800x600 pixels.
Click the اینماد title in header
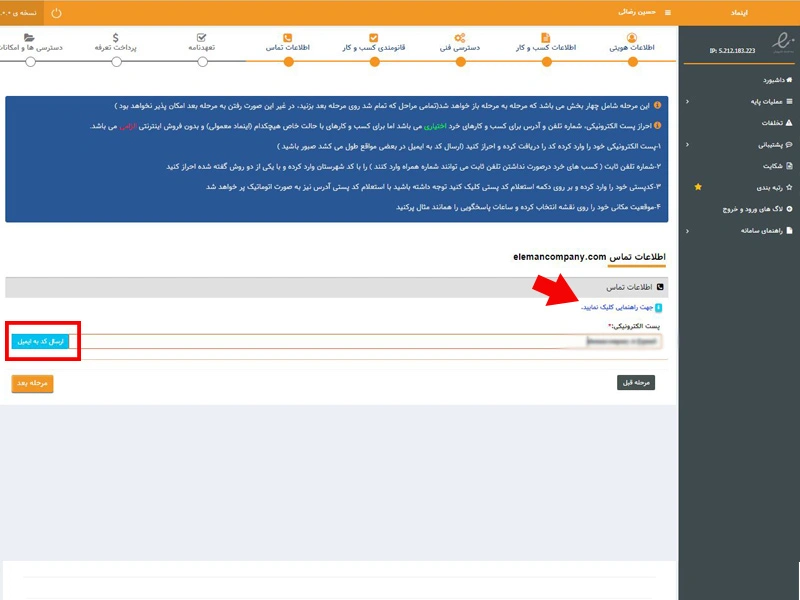tap(739, 13)
